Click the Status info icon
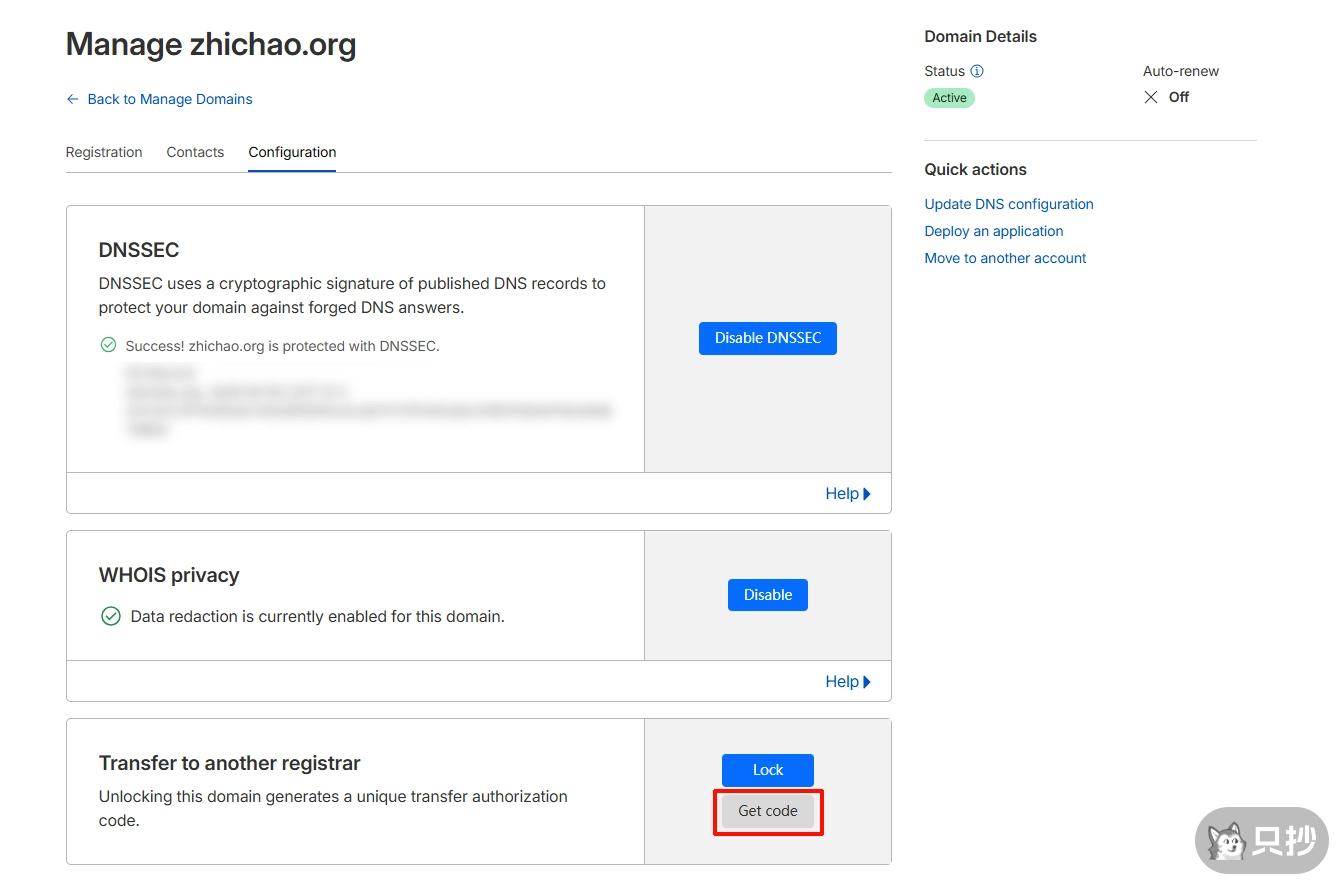Viewport: 1344px width, 889px height. (x=977, y=72)
